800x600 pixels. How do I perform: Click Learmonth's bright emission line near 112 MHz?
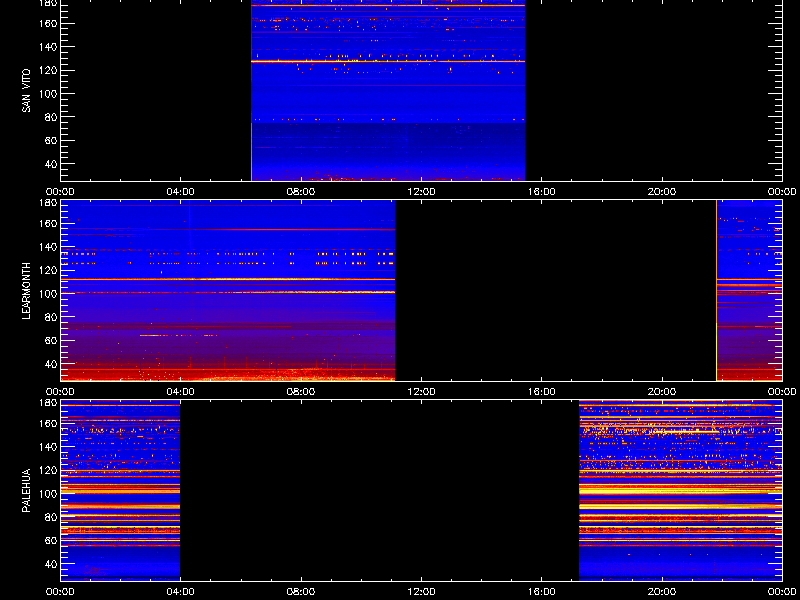pyautogui.click(x=228, y=279)
